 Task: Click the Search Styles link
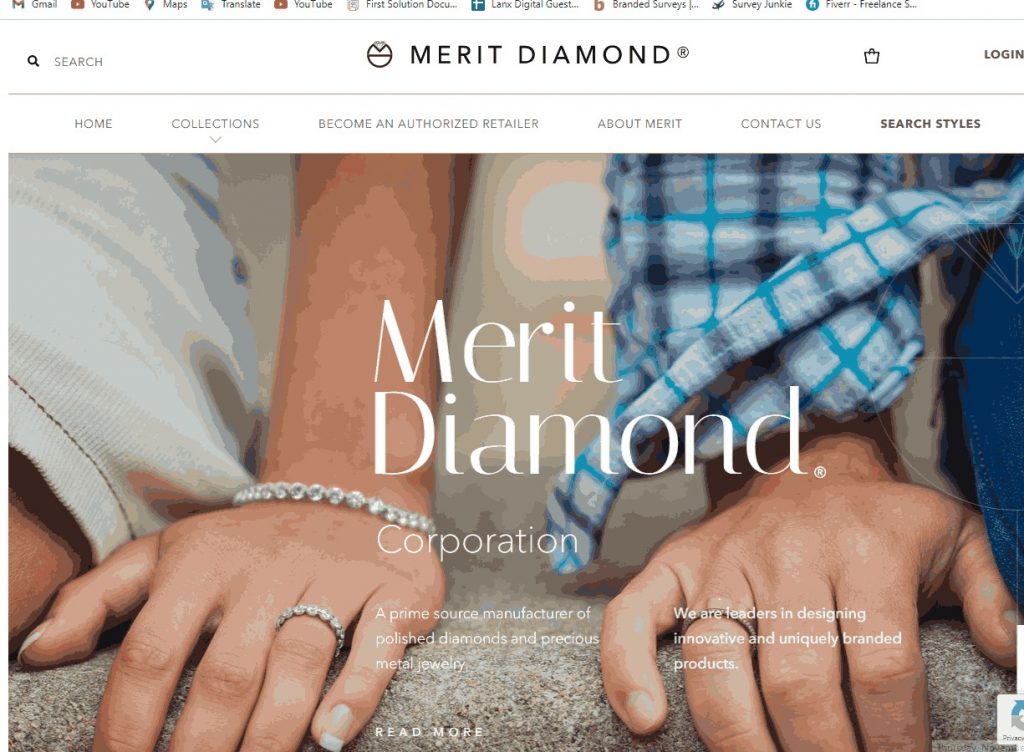(931, 123)
